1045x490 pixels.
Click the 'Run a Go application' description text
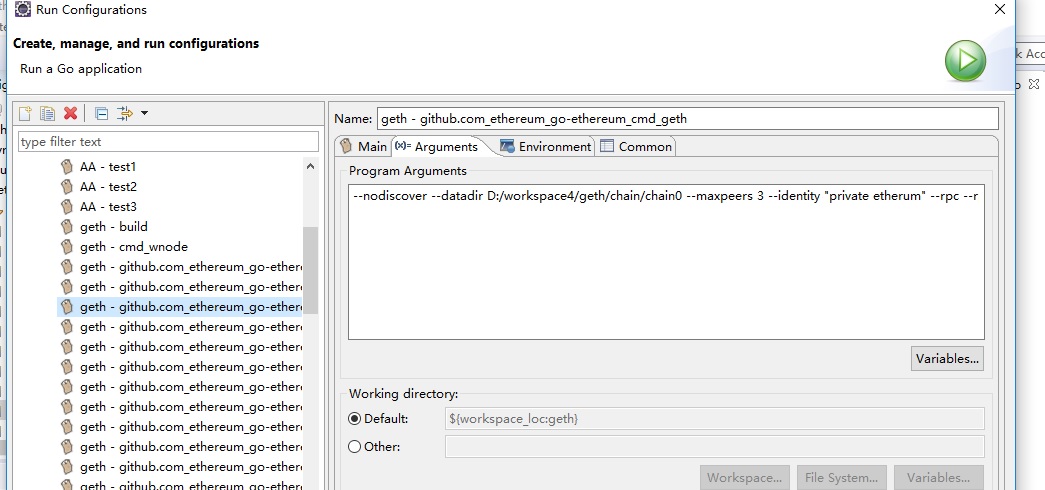(81, 69)
